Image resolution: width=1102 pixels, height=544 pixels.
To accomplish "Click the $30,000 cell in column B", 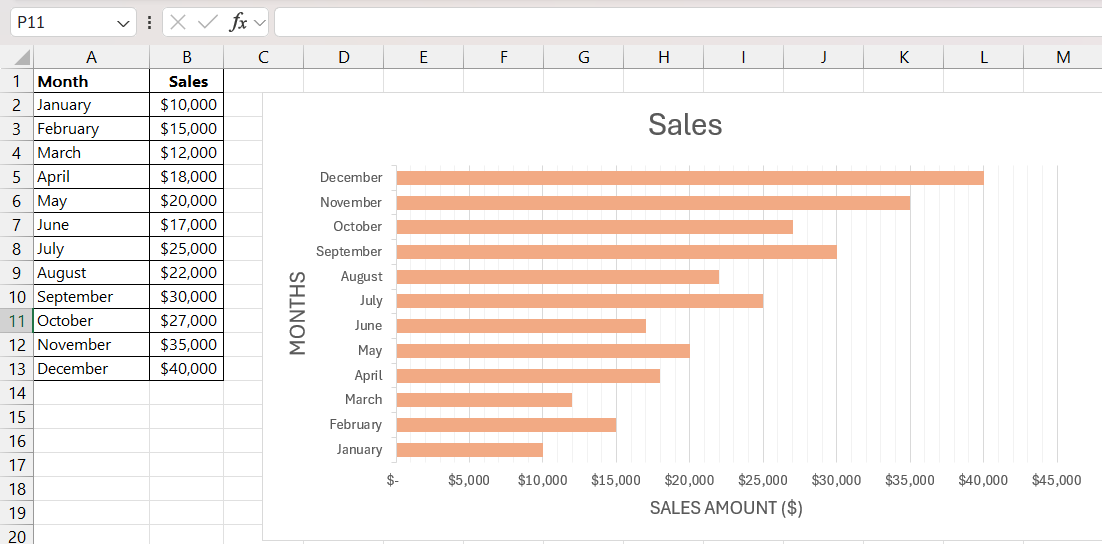I will (x=186, y=296).
